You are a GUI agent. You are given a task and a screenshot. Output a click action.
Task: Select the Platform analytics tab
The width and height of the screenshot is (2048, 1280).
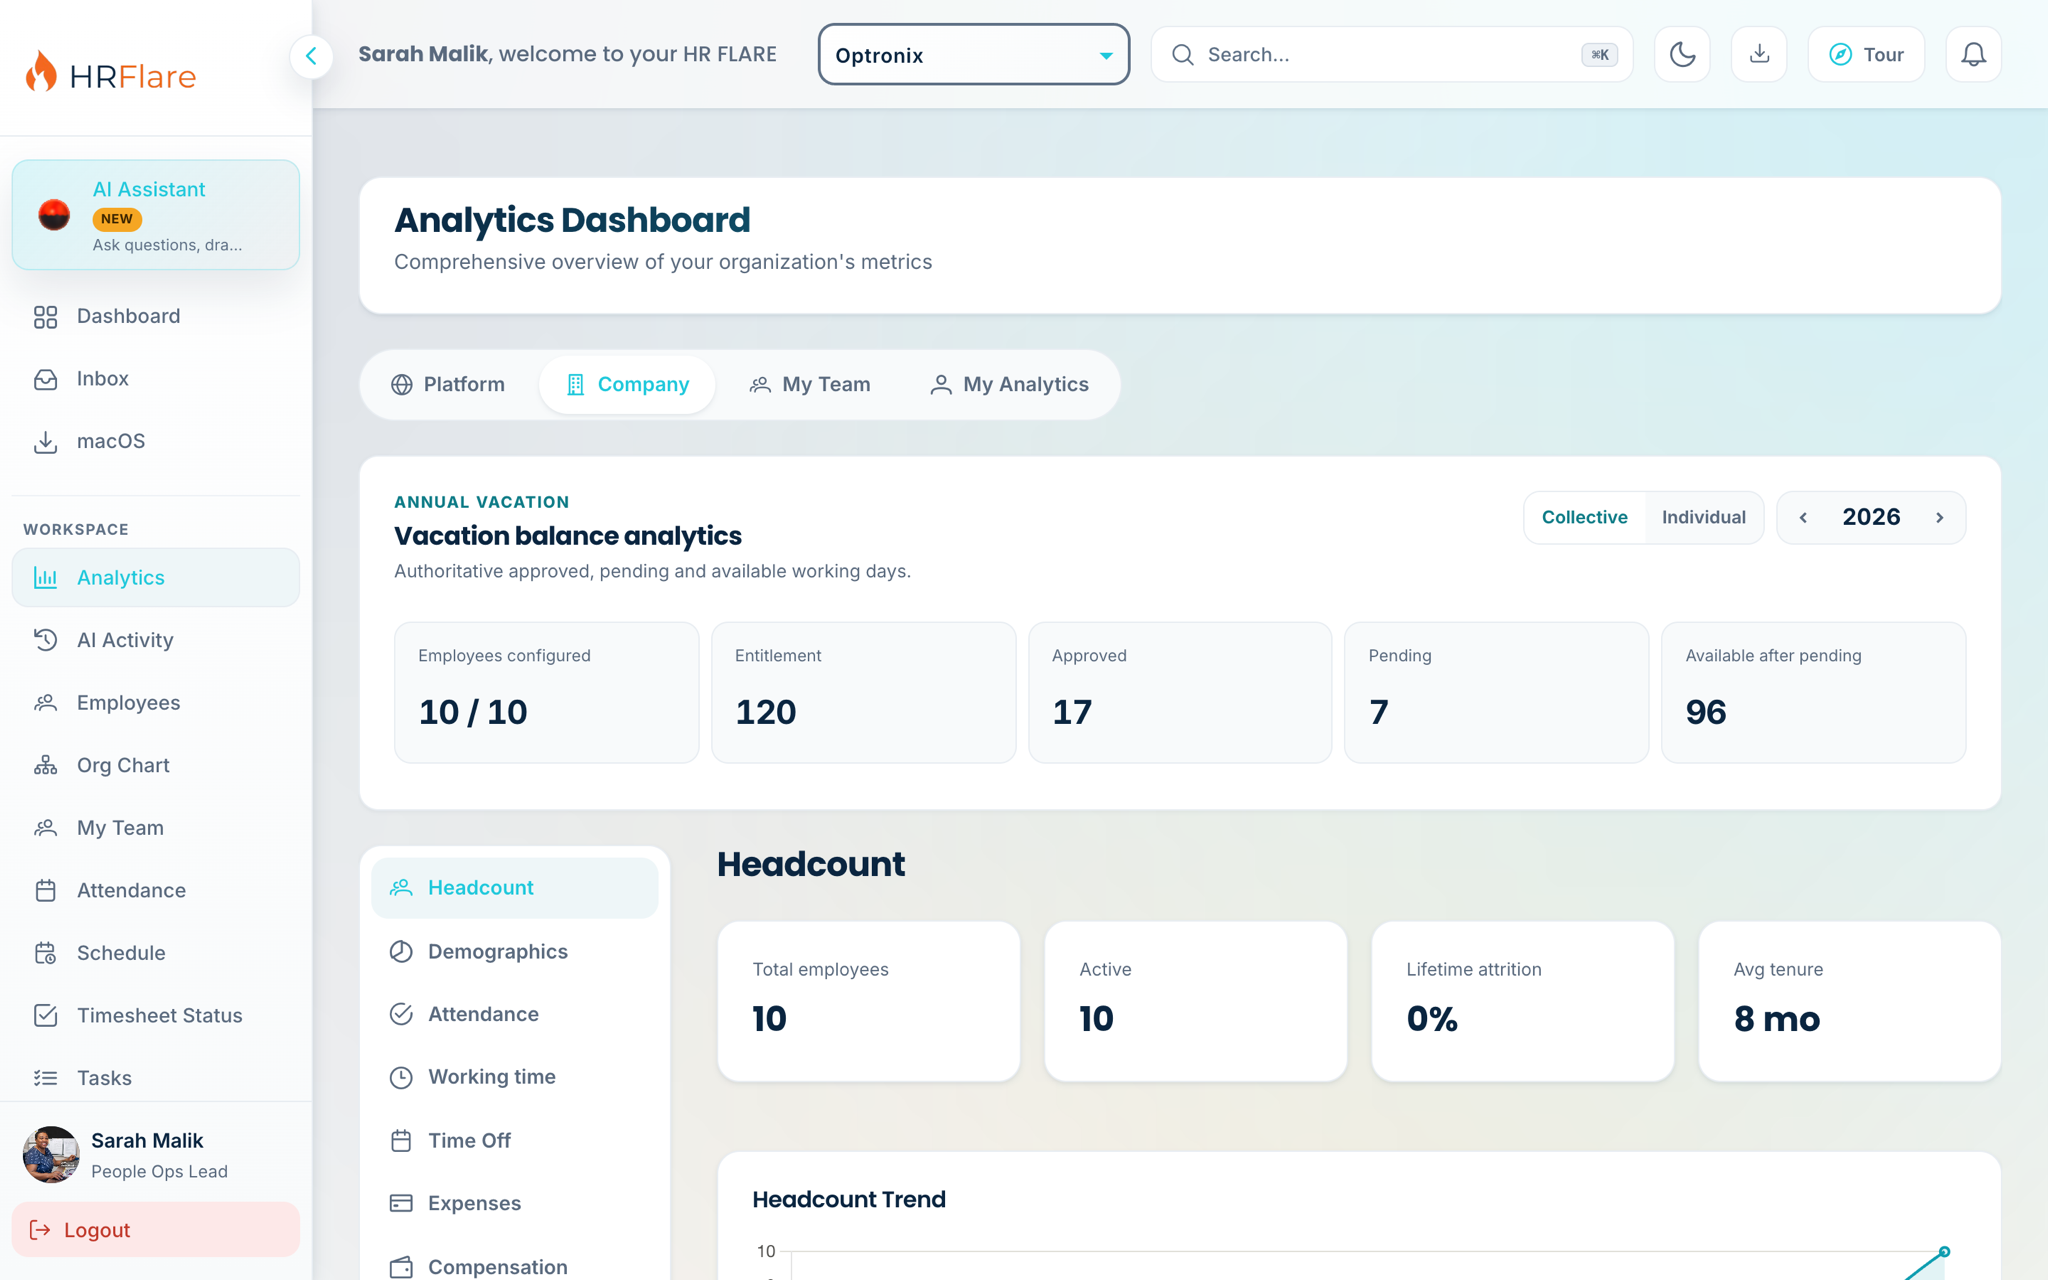pyautogui.click(x=447, y=384)
